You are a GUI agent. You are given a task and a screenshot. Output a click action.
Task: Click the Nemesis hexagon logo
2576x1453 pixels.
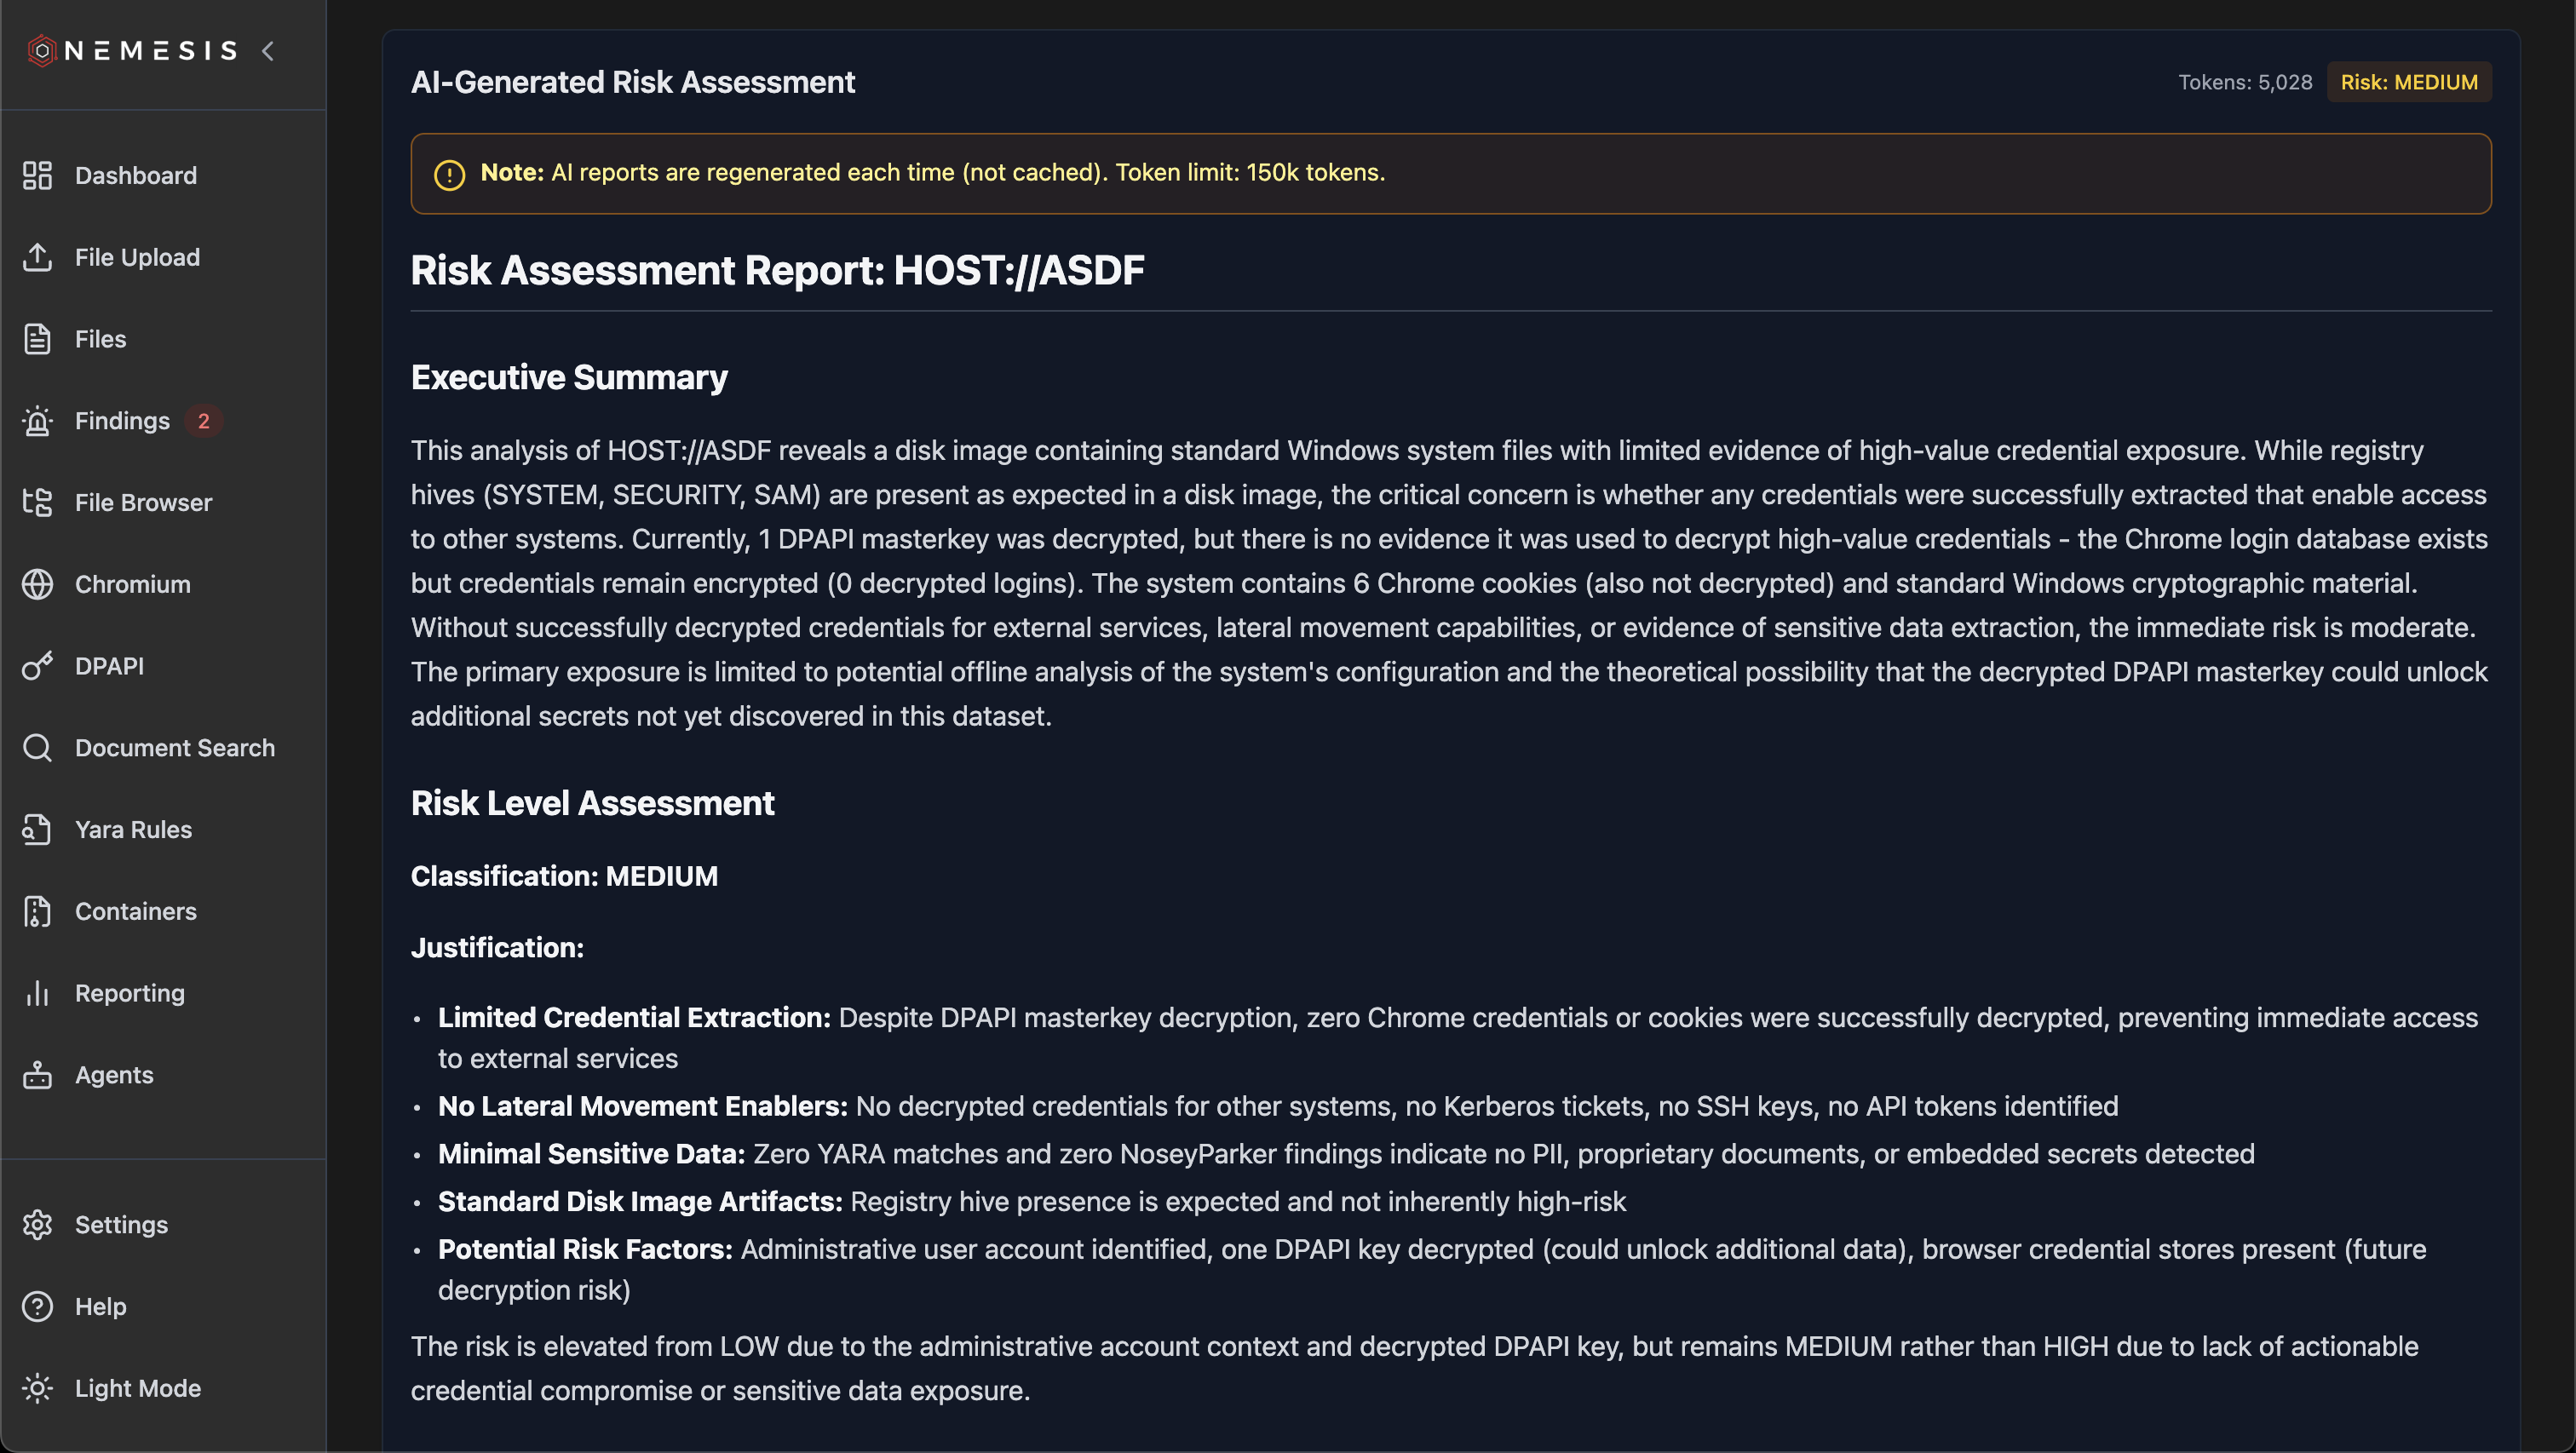point(41,50)
